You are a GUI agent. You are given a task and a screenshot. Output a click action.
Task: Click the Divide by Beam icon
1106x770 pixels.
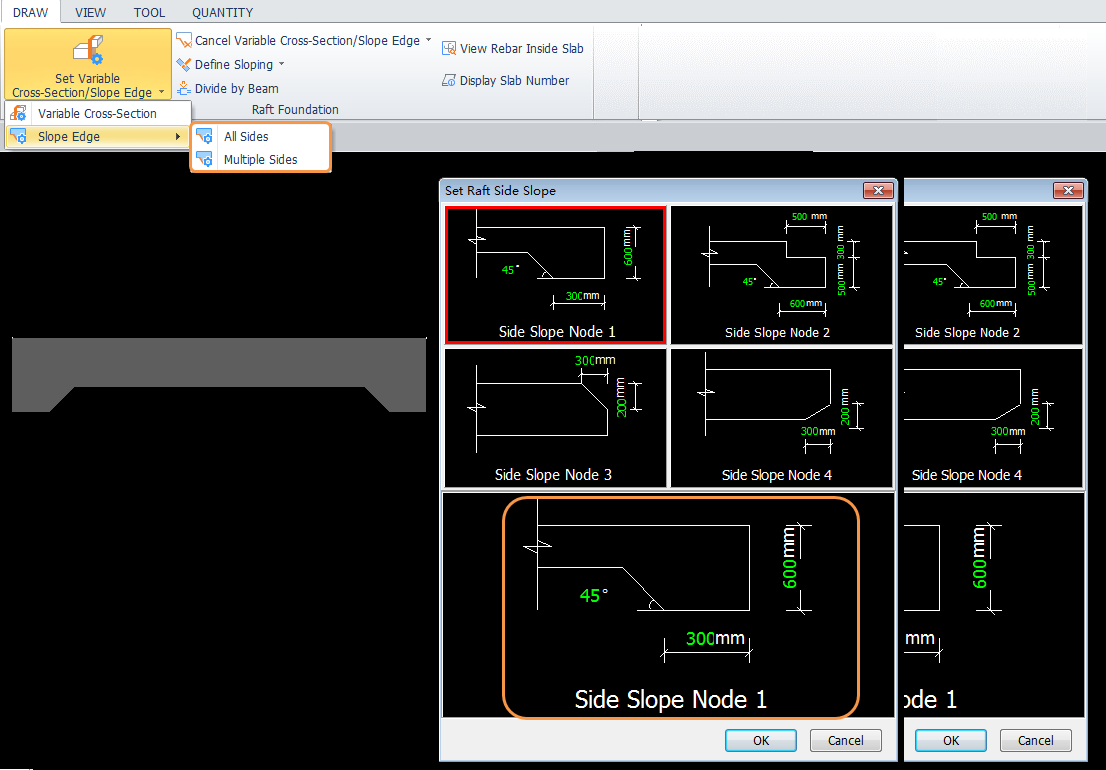pos(184,89)
